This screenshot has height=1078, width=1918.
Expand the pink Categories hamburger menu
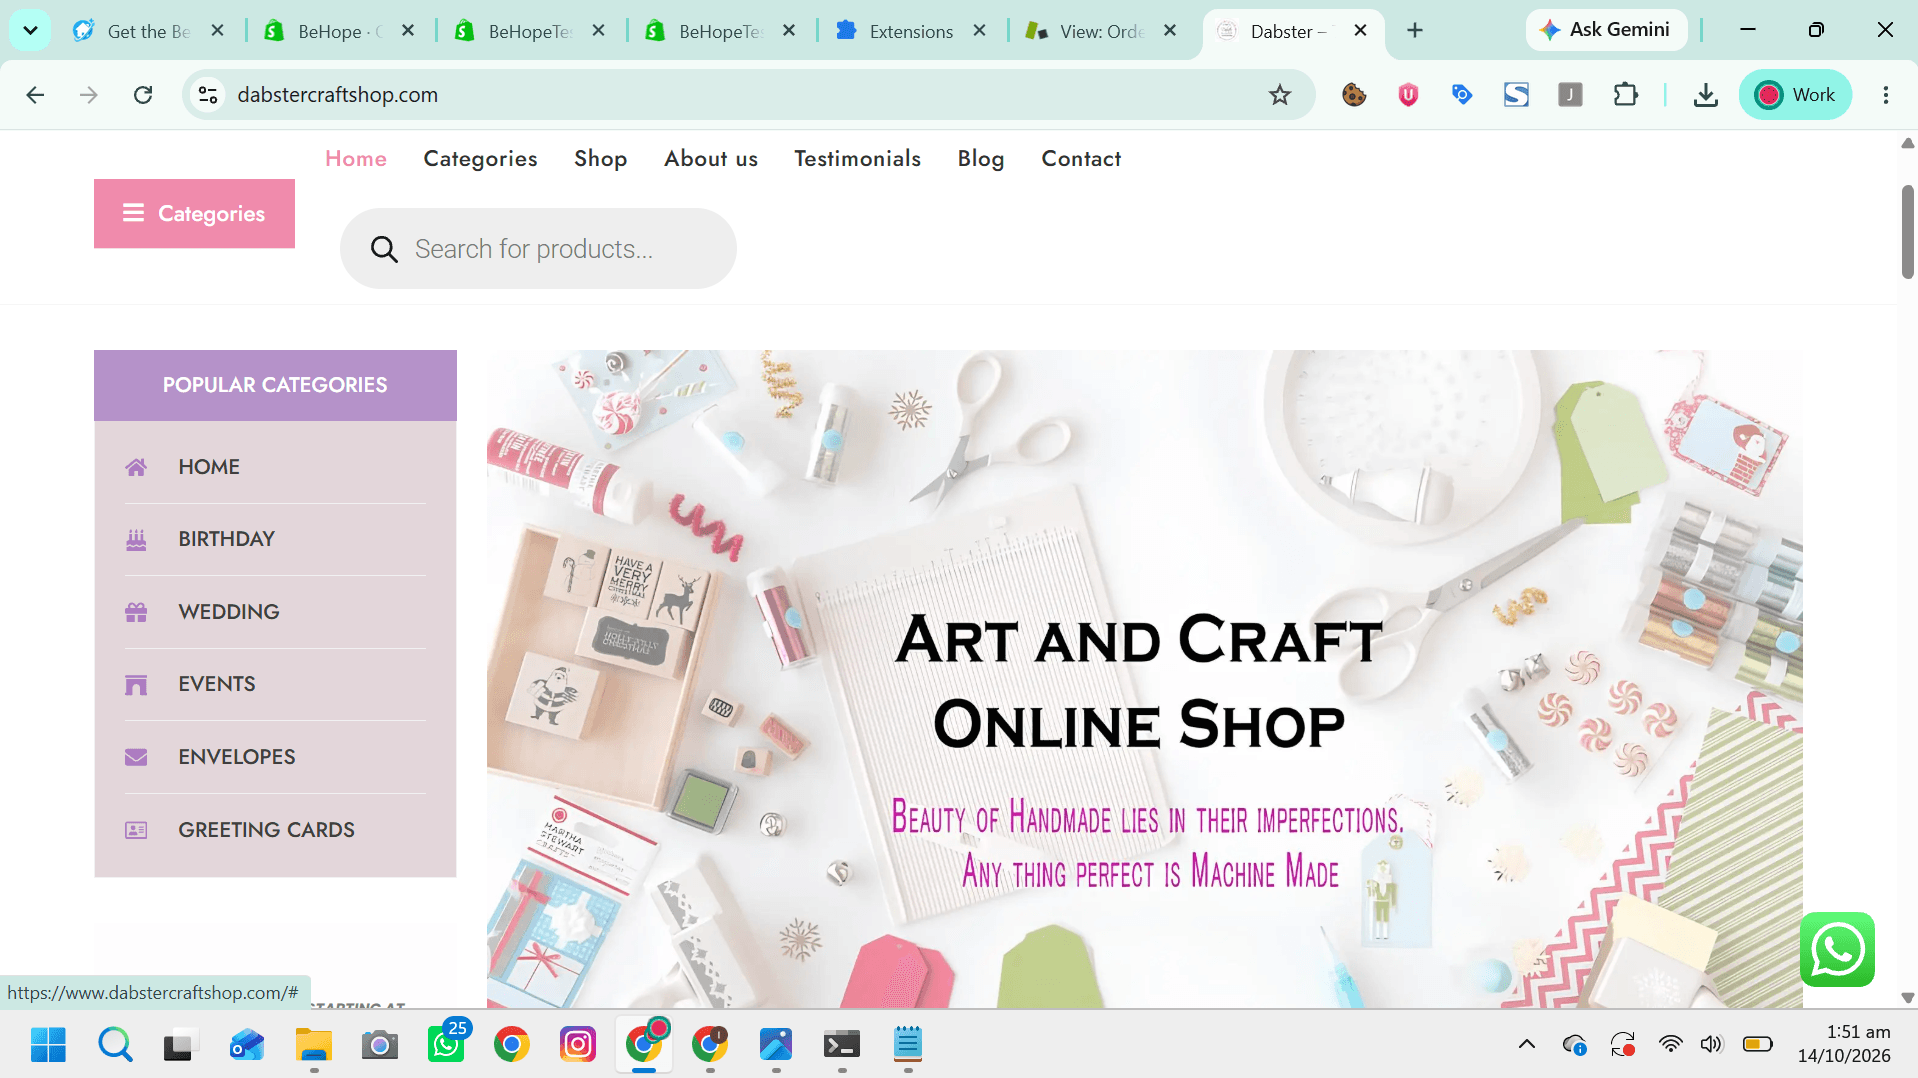click(x=194, y=214)
